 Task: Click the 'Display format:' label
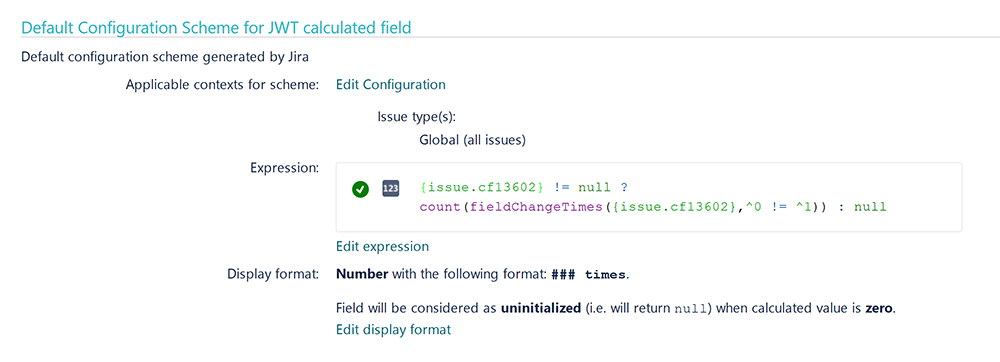[273, 275]
